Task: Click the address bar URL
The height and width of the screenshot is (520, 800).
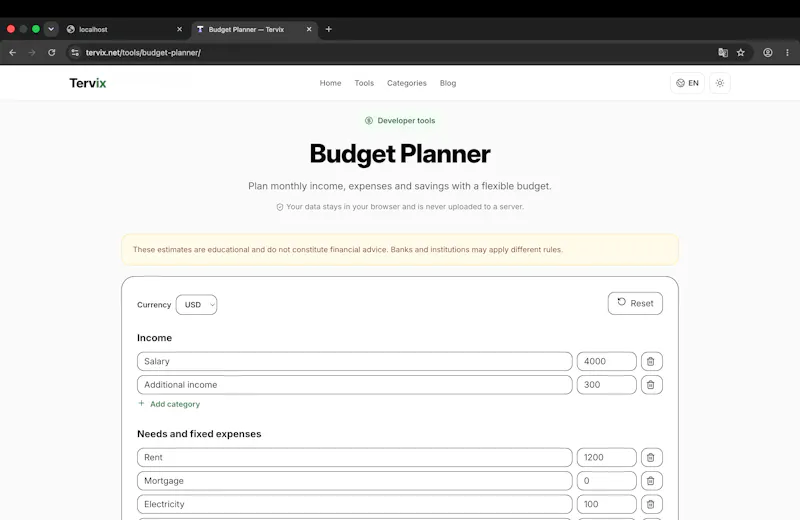Action: click(143, 53)
